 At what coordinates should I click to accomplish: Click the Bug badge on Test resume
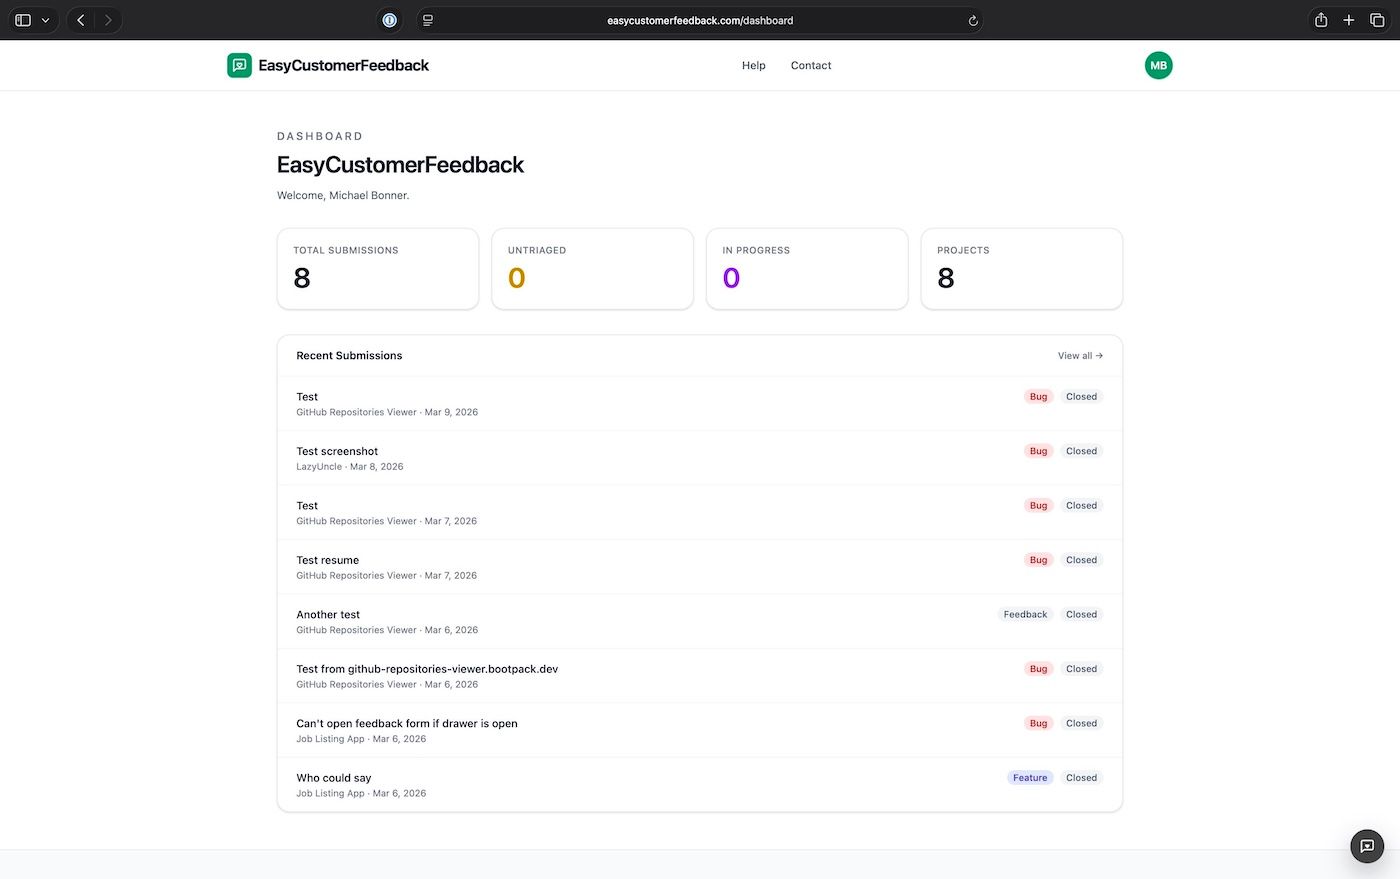point(1038,559)
